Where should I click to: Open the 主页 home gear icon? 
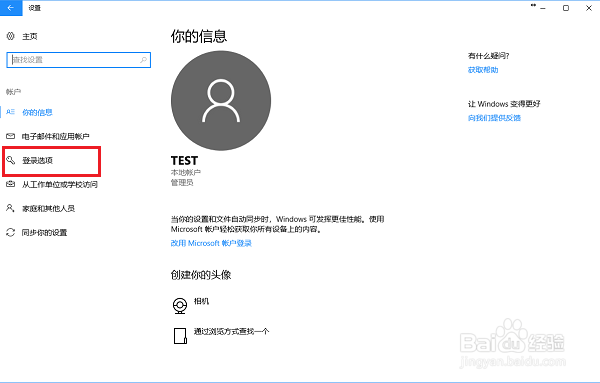pos(11,36)
